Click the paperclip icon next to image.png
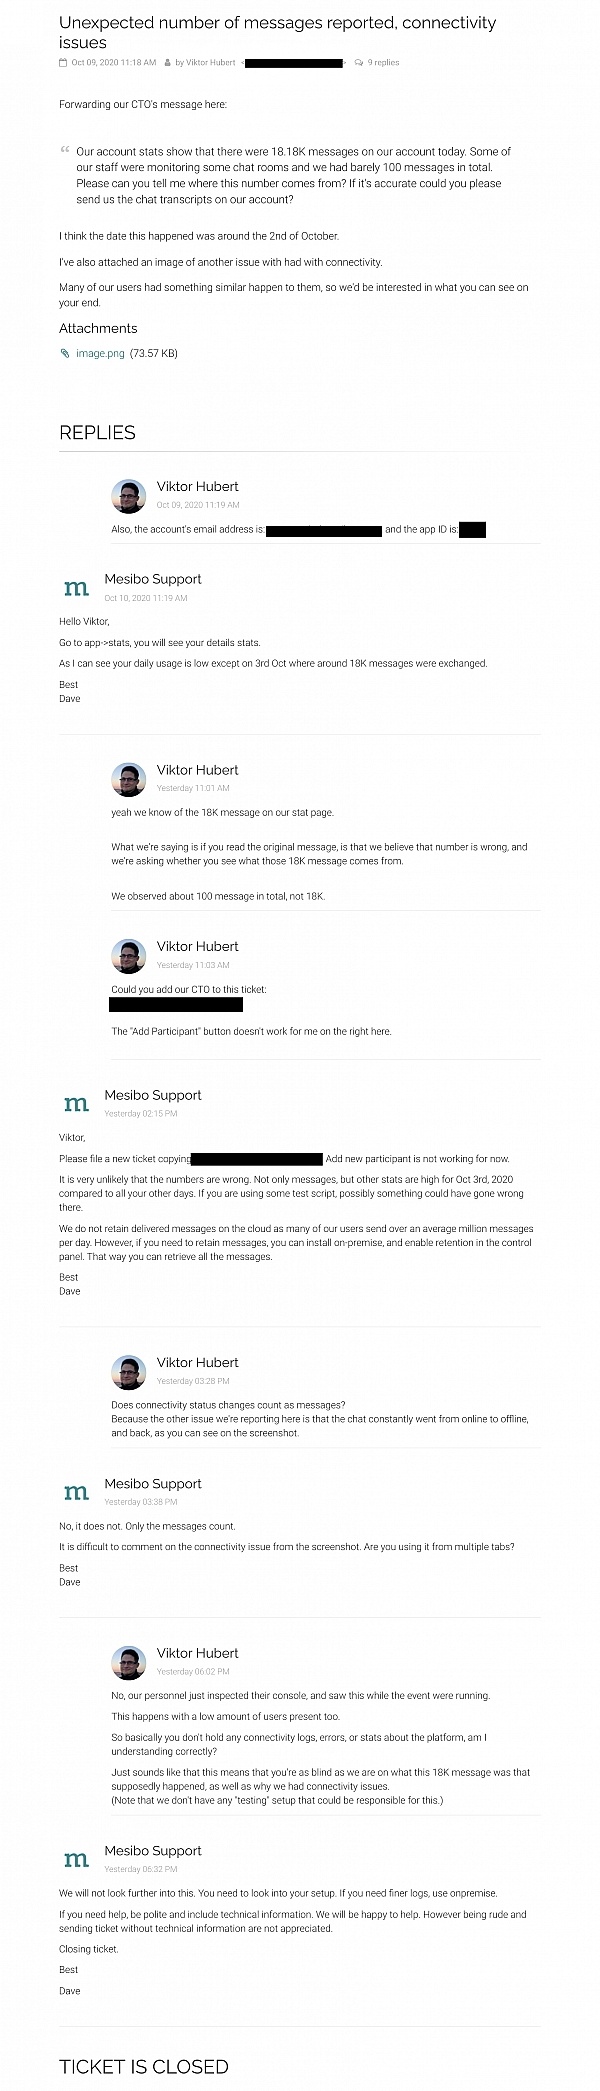This screenshot has width=600, height=2091. [x=65, y=353]
